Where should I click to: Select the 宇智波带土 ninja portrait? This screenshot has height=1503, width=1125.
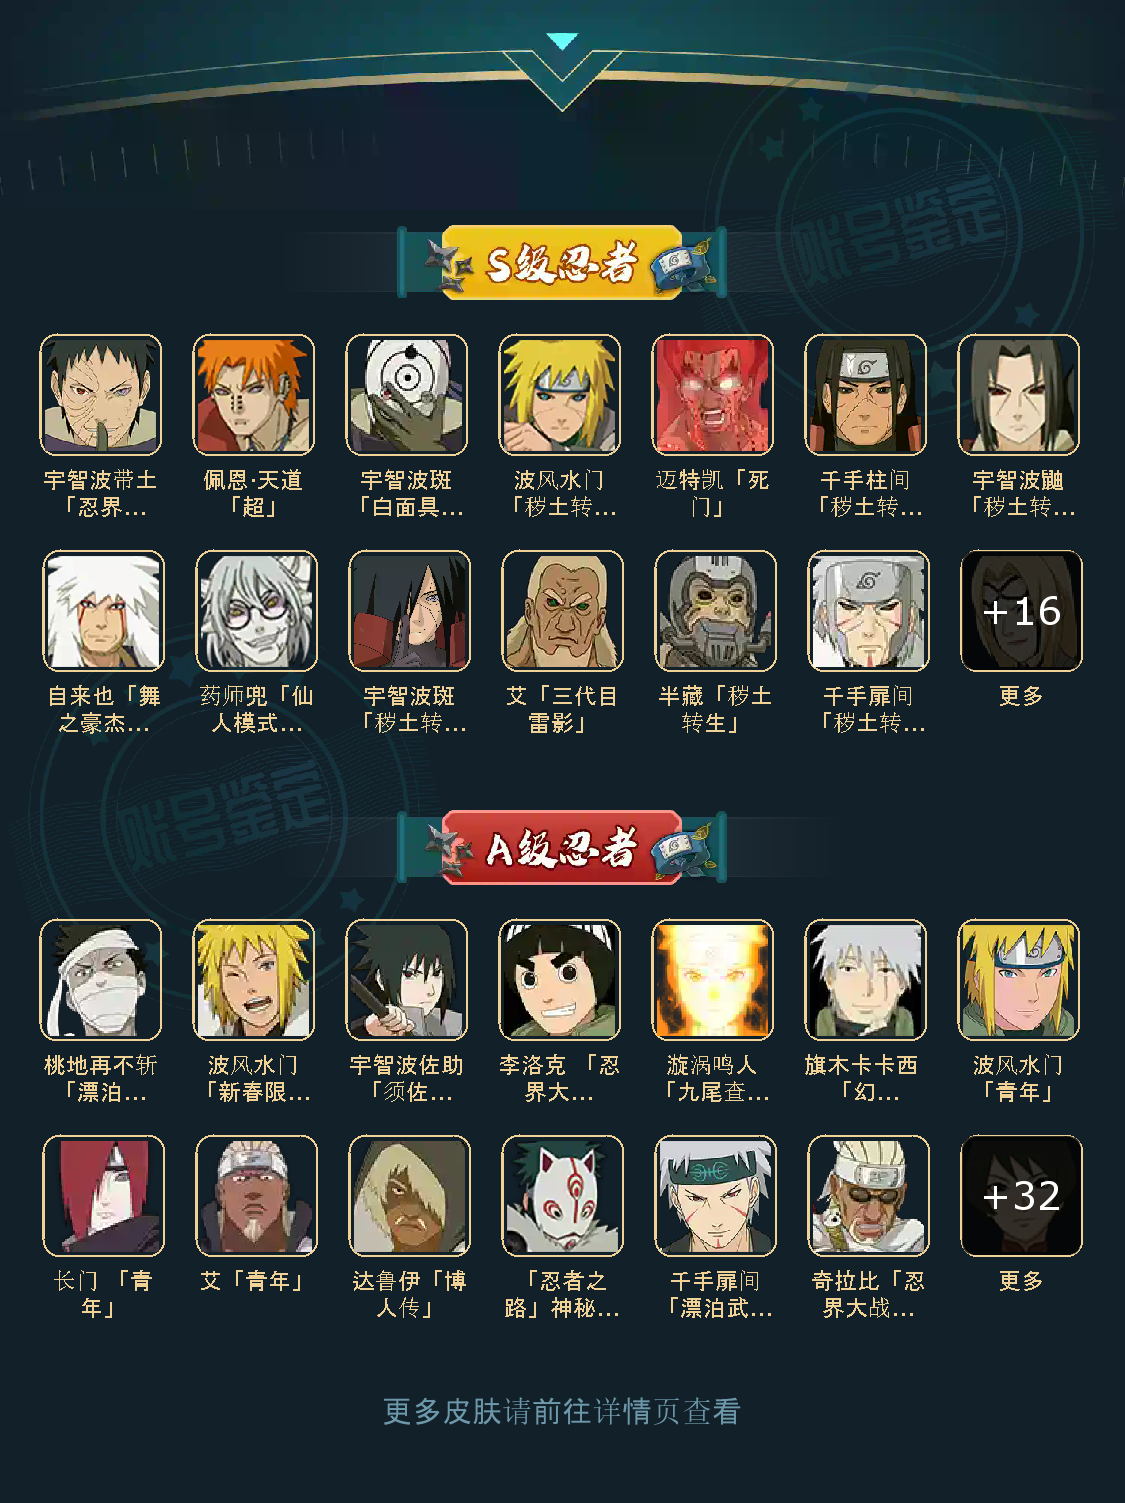pyautogui.click(x=100, y=395)
